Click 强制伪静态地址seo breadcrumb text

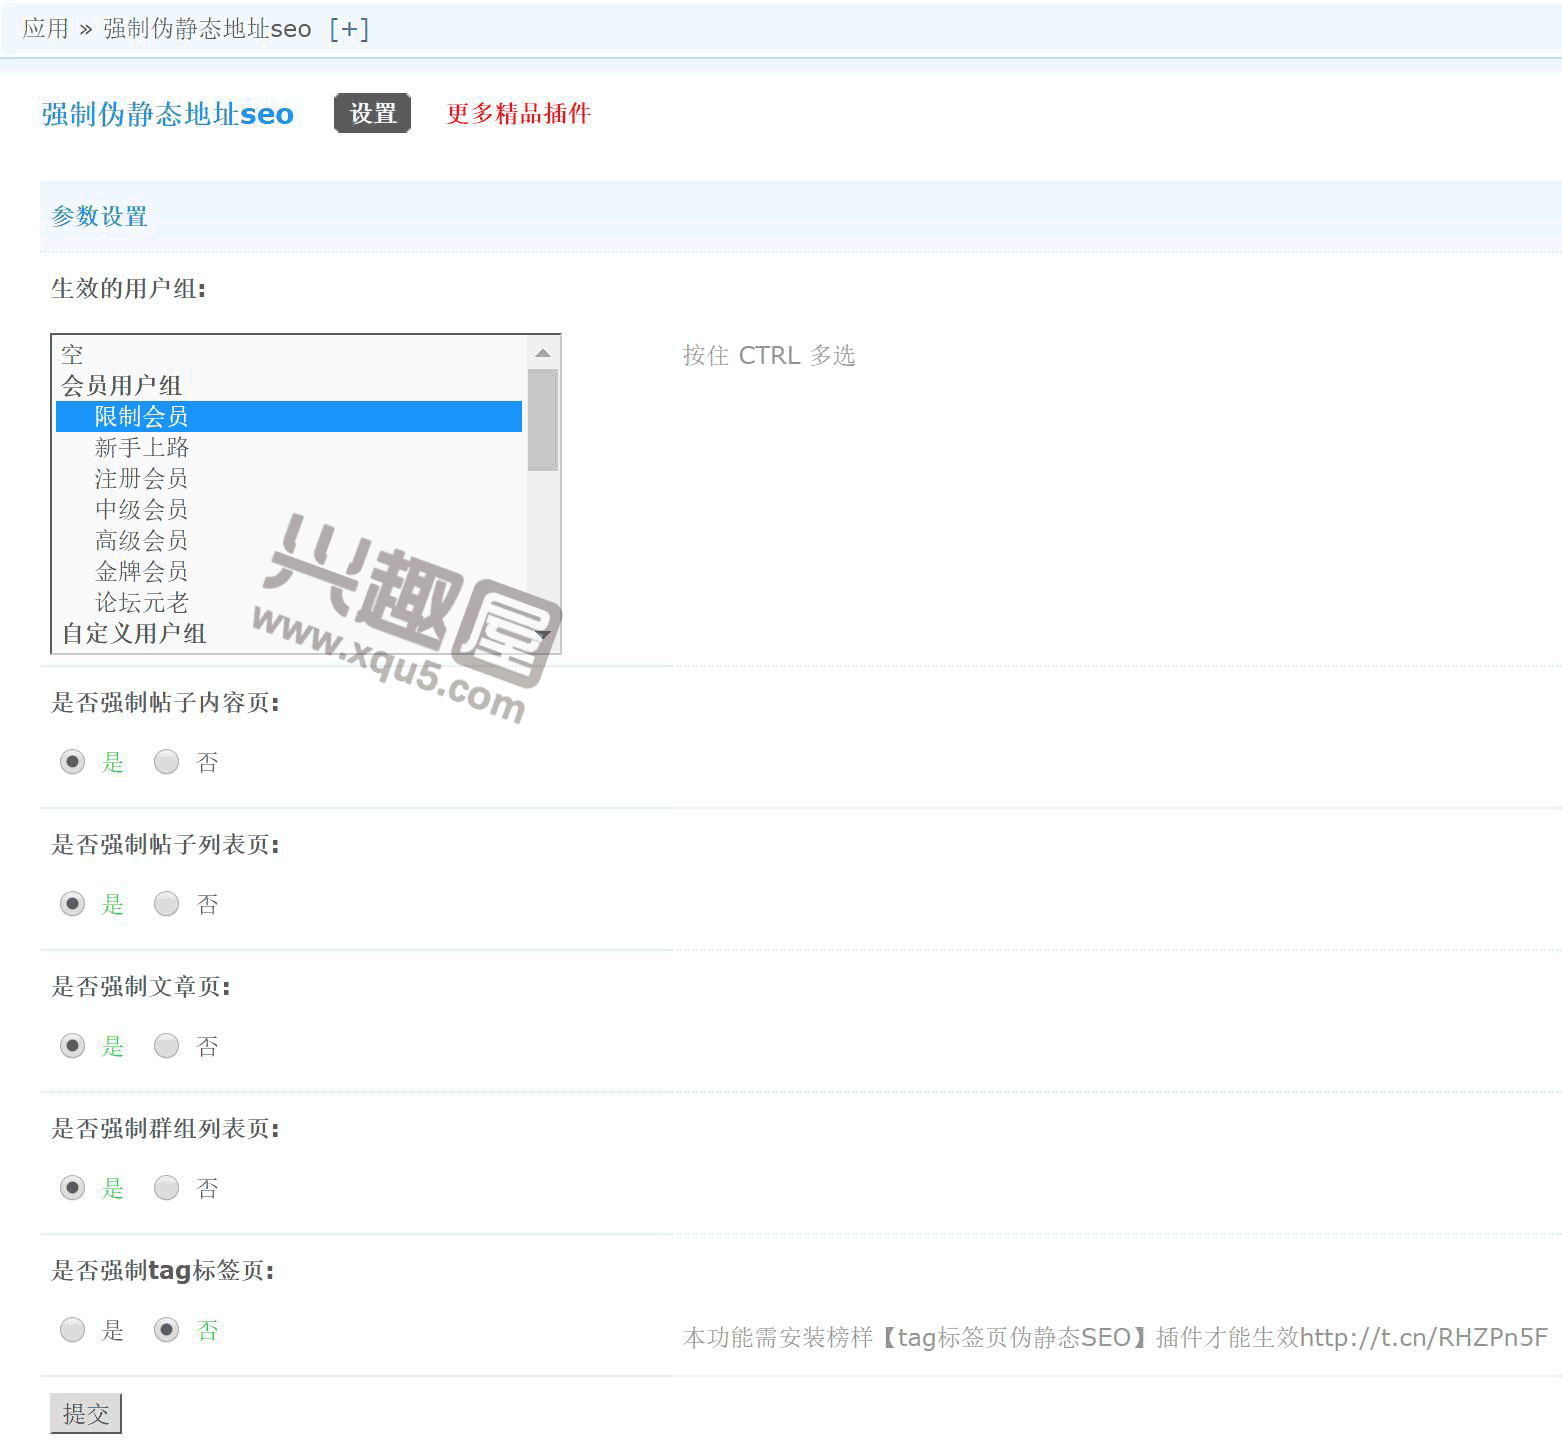(x=207, y=29)
